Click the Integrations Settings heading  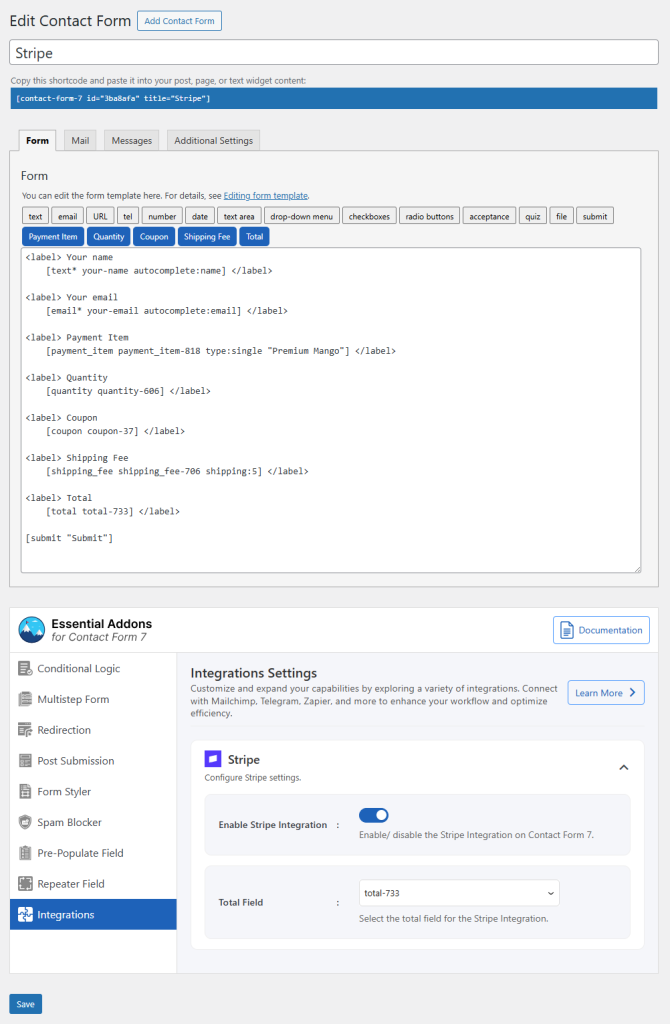[253, 673]
